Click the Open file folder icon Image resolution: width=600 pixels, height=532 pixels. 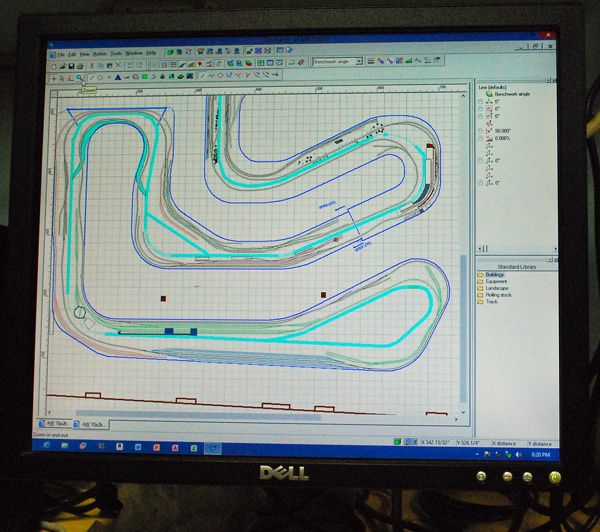coord(62,66)
